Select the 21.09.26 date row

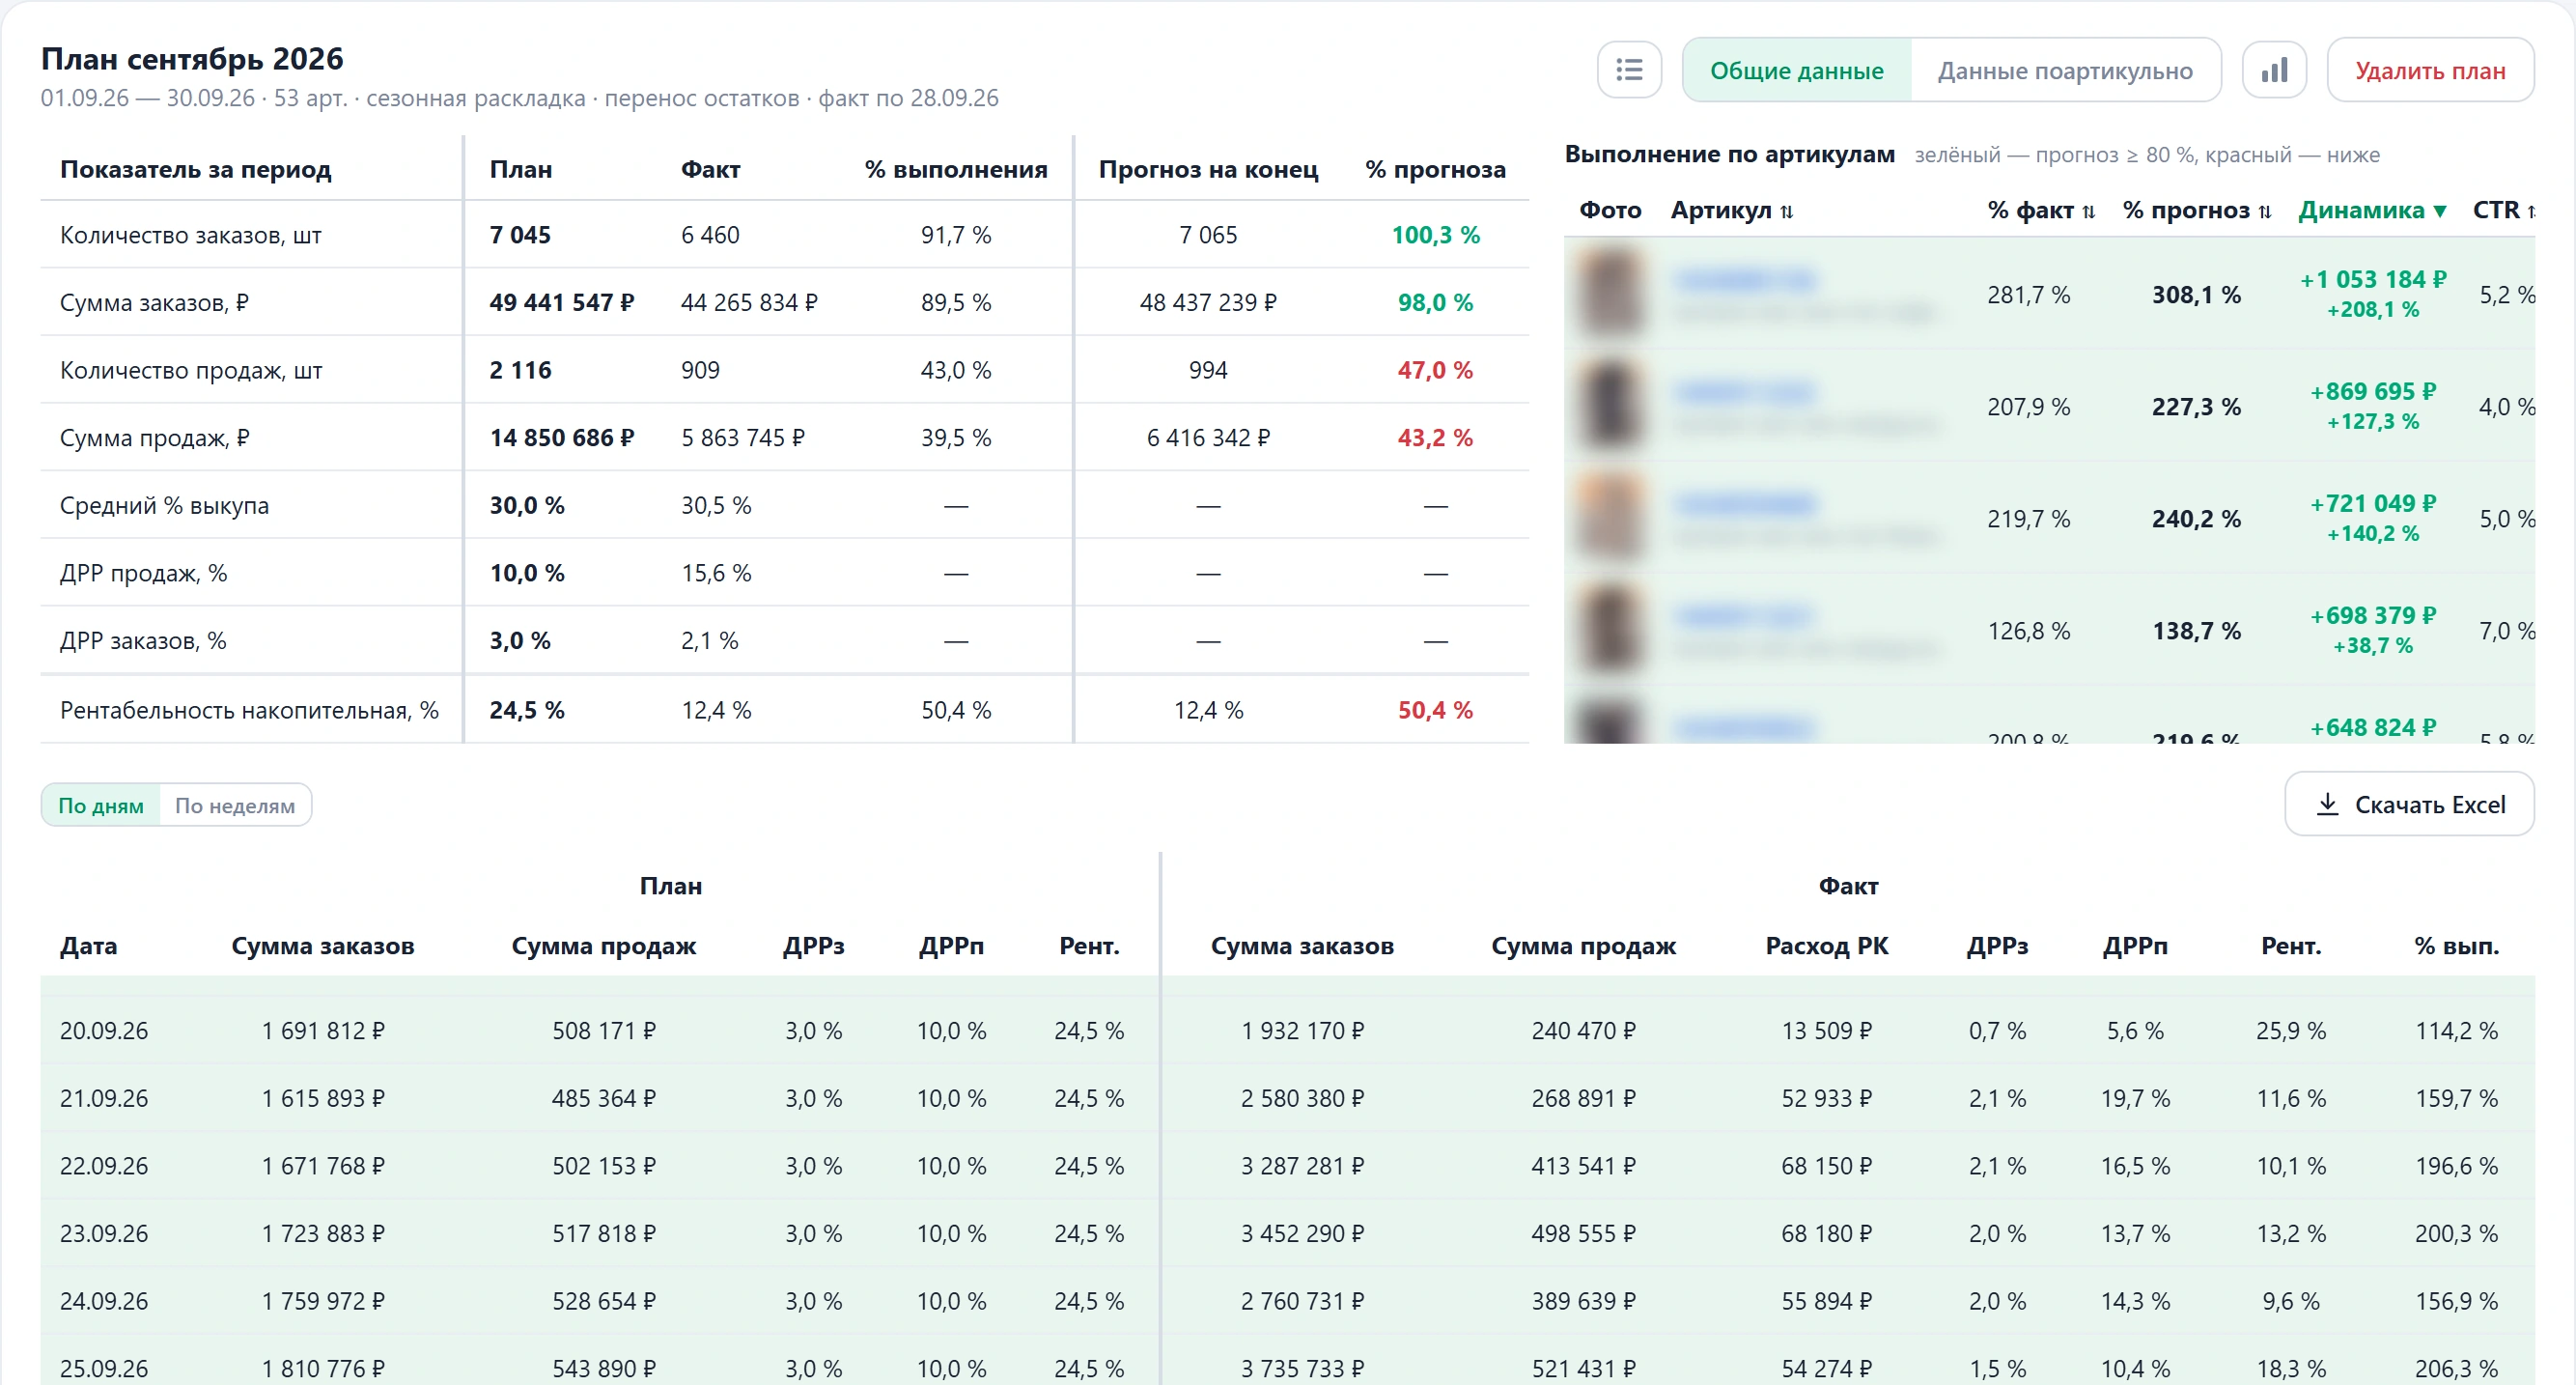1288,1098
